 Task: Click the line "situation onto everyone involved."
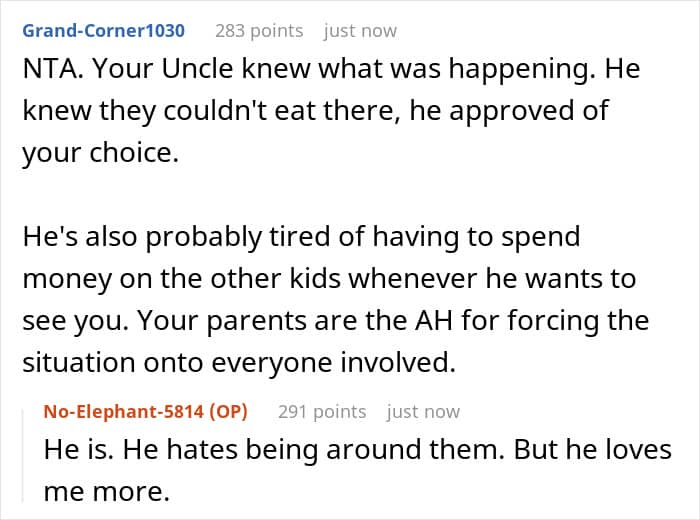click(x=239, y=362)
